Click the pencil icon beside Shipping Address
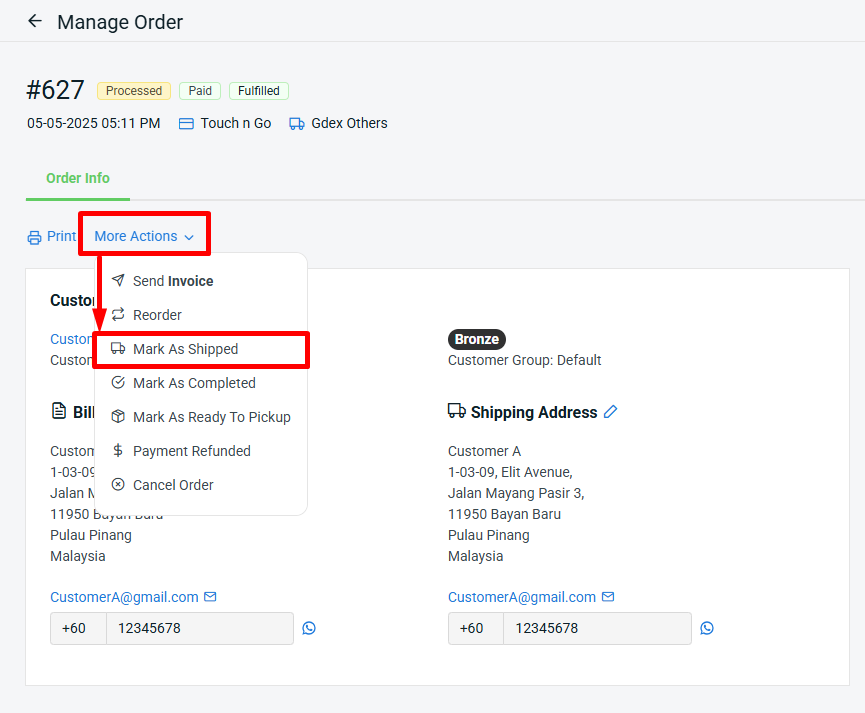865x713 pixels. tap(611, 411)
